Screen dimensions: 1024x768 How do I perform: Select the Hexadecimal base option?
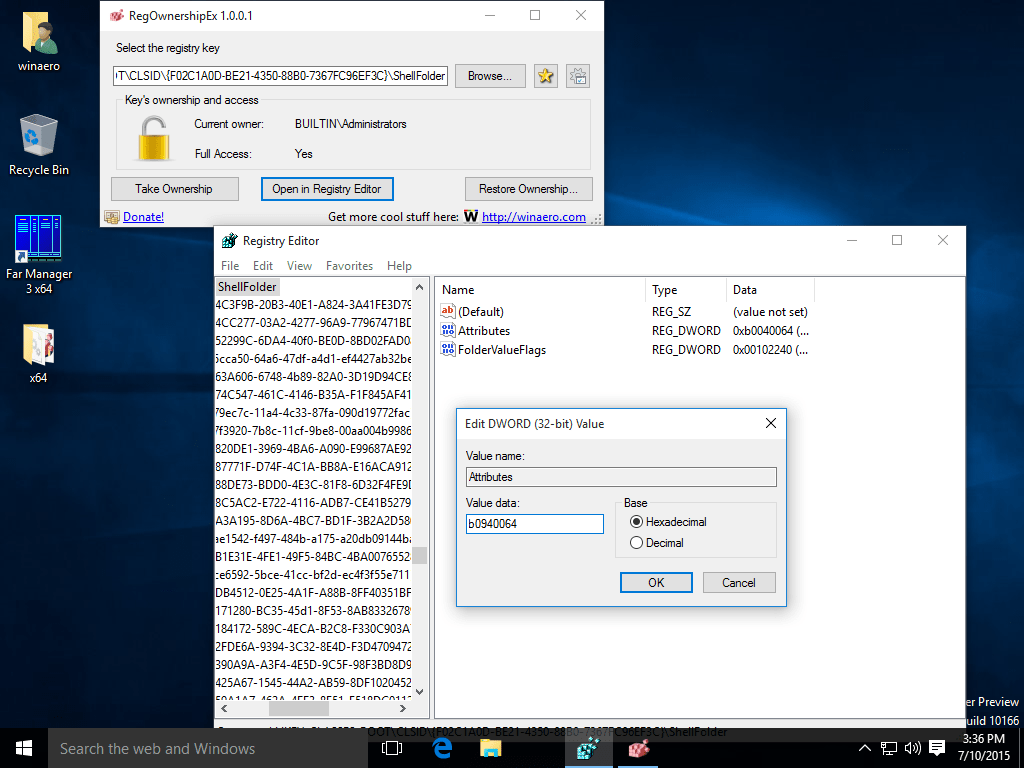[x=636, y=523]
